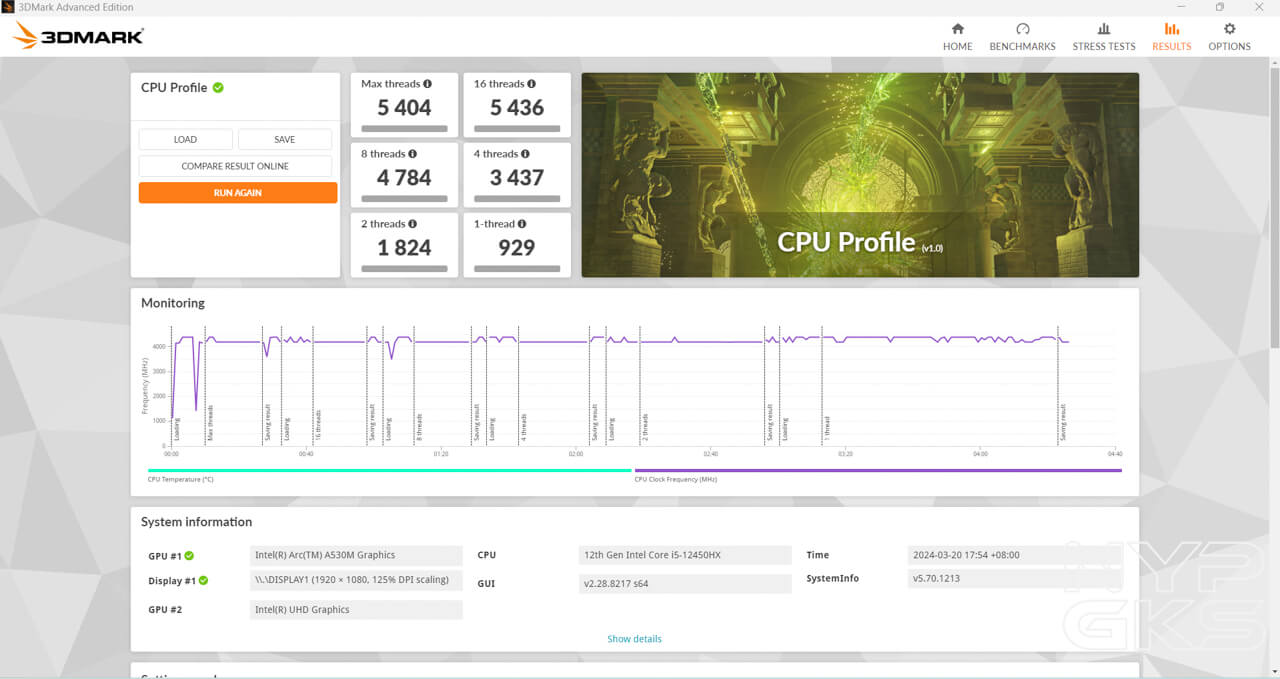1280x679 pixels.
Task: Go to Stress Tests chart icon
Action: [1103, 29]
